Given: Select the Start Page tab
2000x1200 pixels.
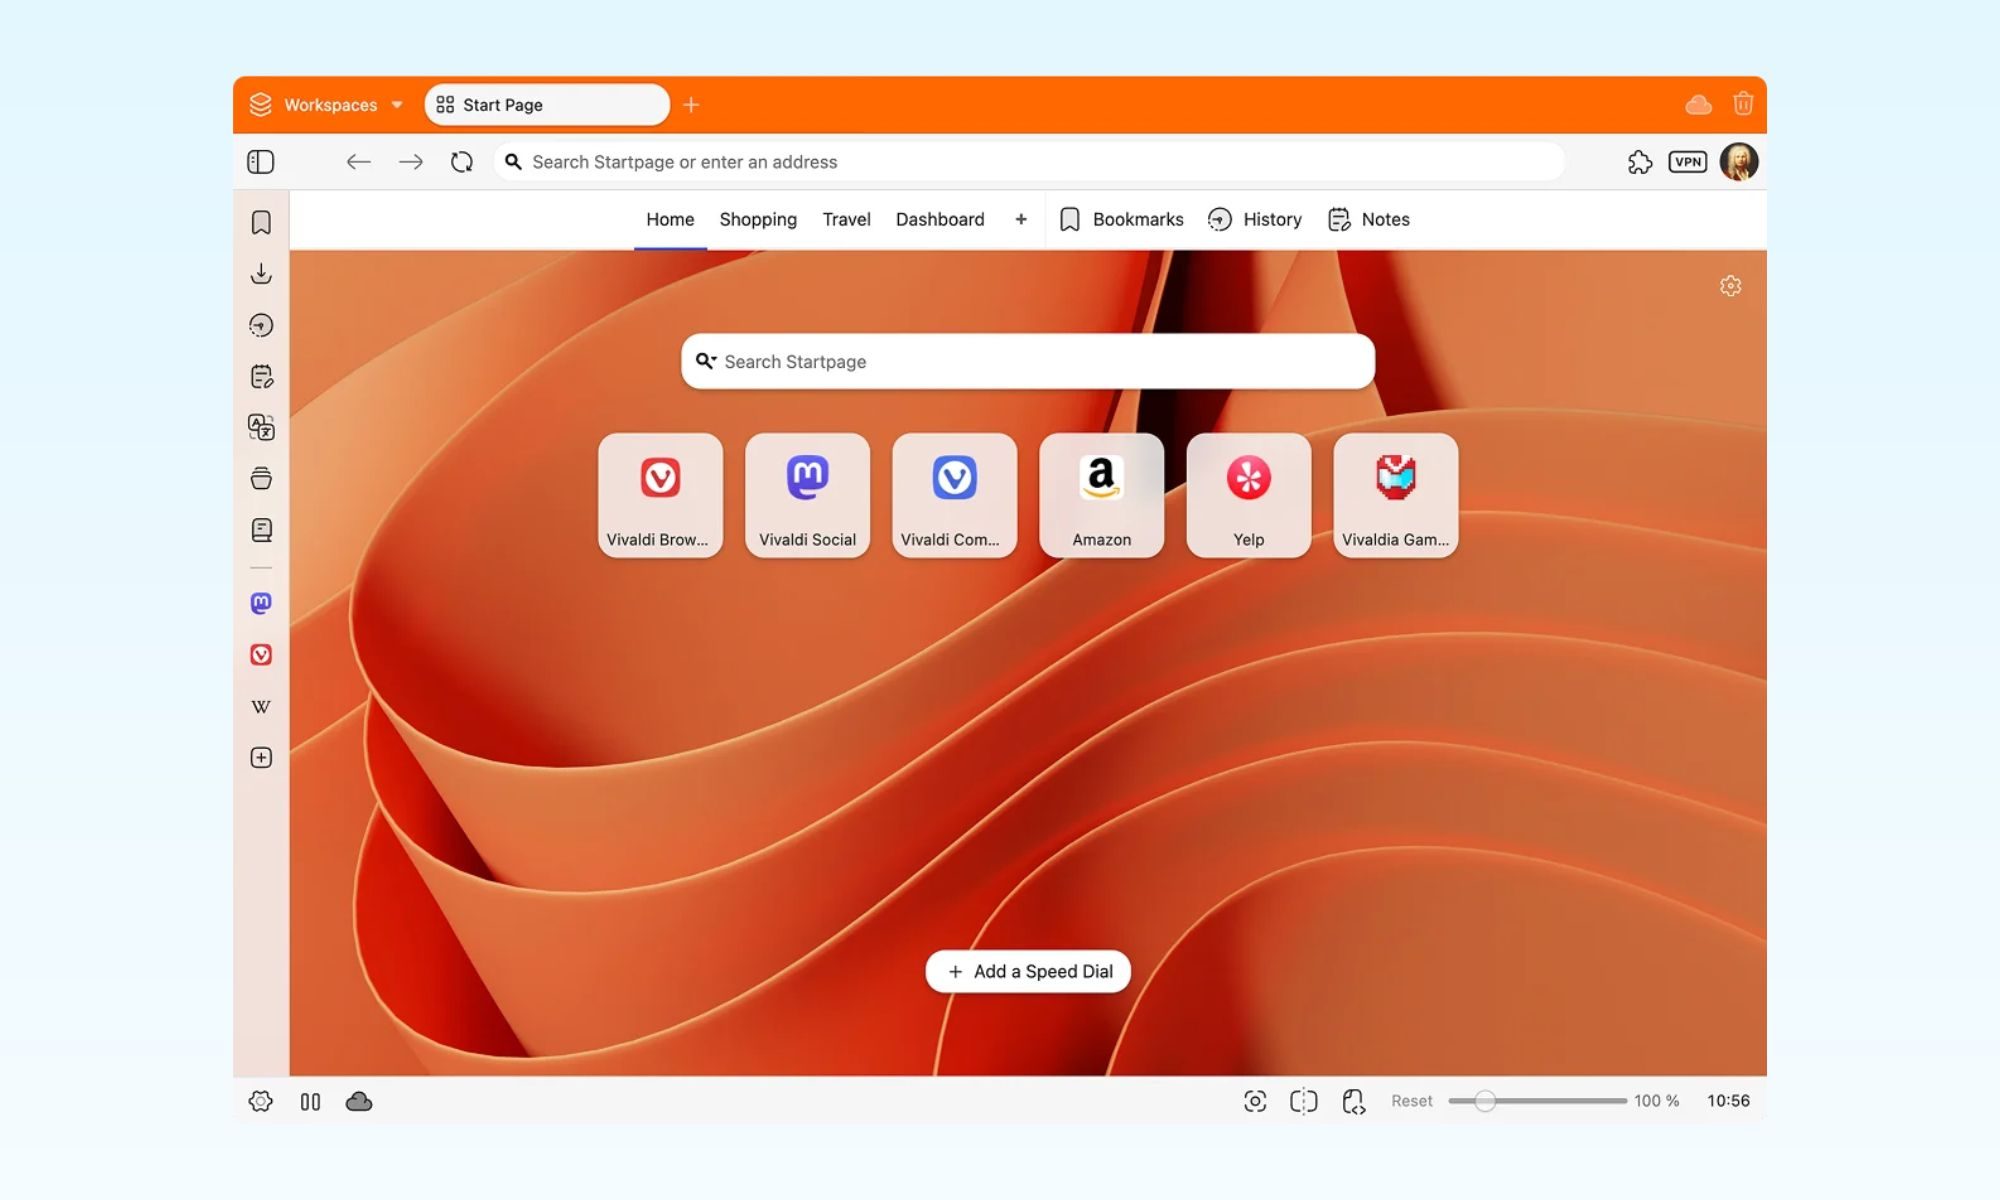Looking at the screenshot, I should (547, 105).
